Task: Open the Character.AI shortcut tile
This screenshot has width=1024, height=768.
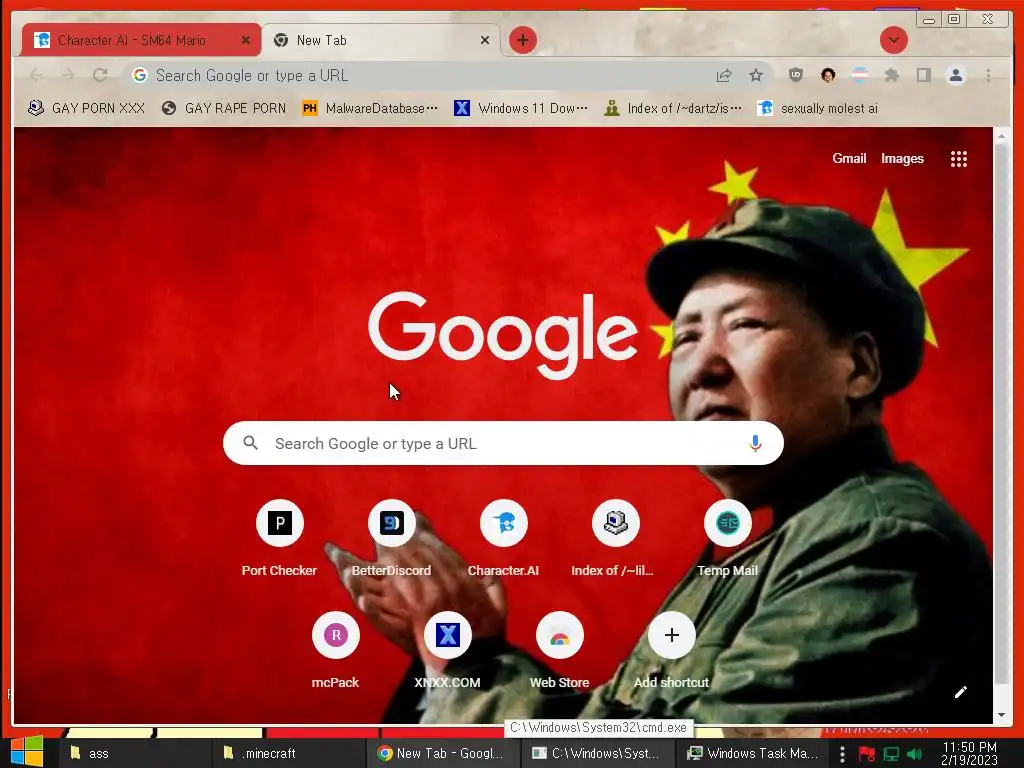Action: 504,524
